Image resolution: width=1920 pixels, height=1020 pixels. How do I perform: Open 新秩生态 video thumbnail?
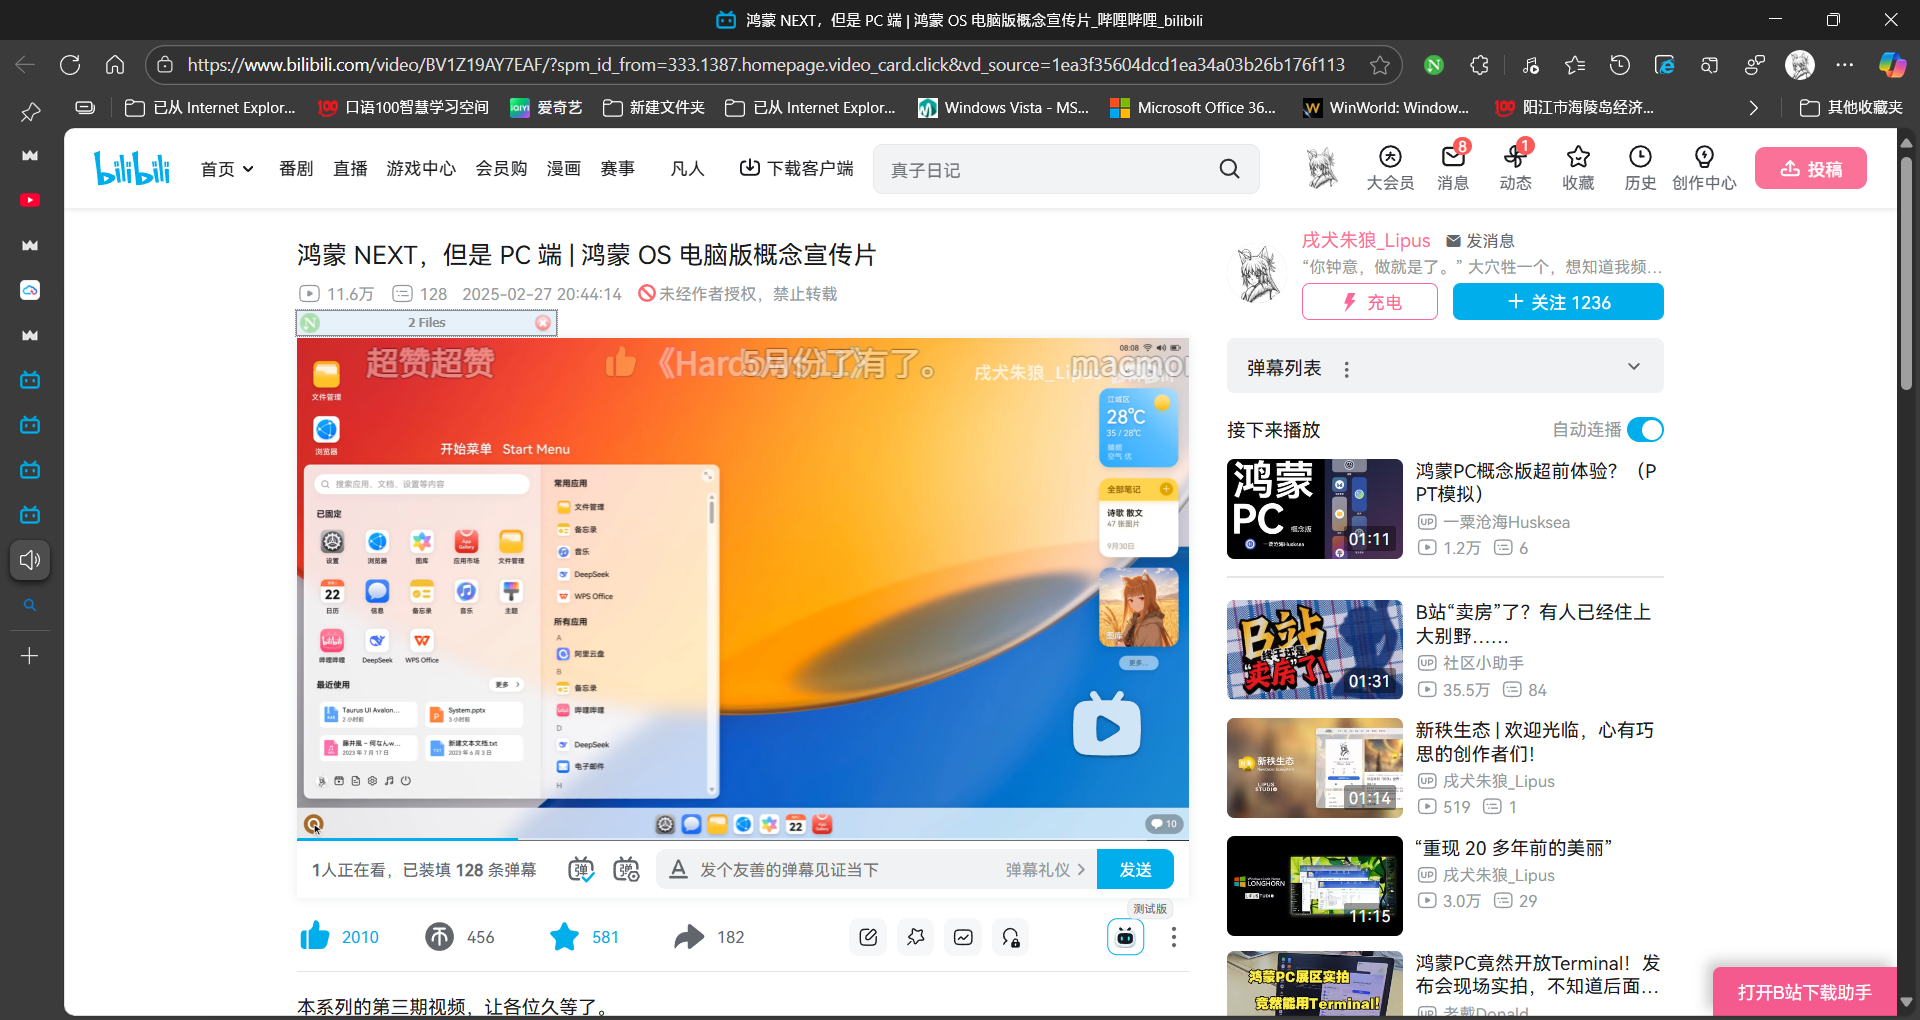coord(1314,767)
